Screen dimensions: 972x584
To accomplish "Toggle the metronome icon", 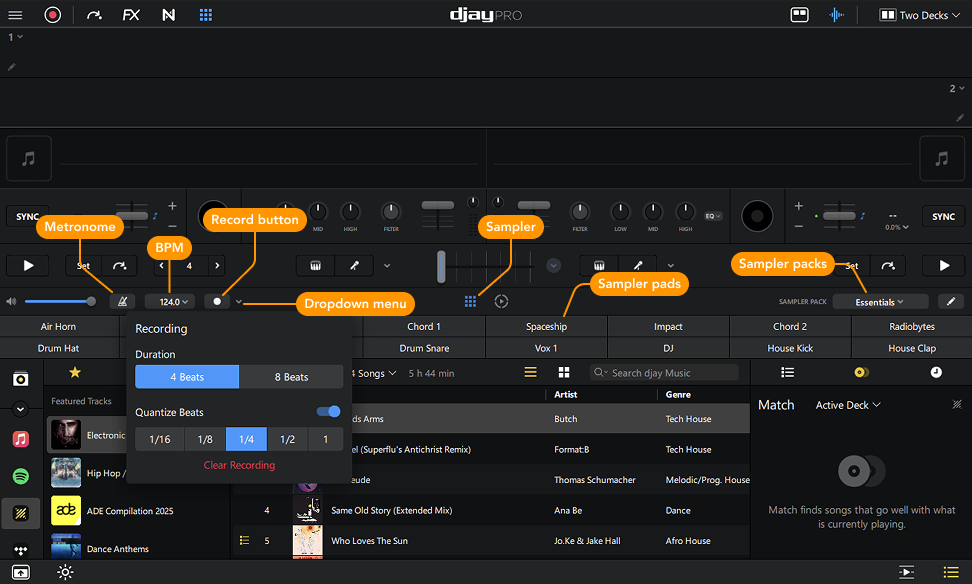I will 120,301.
